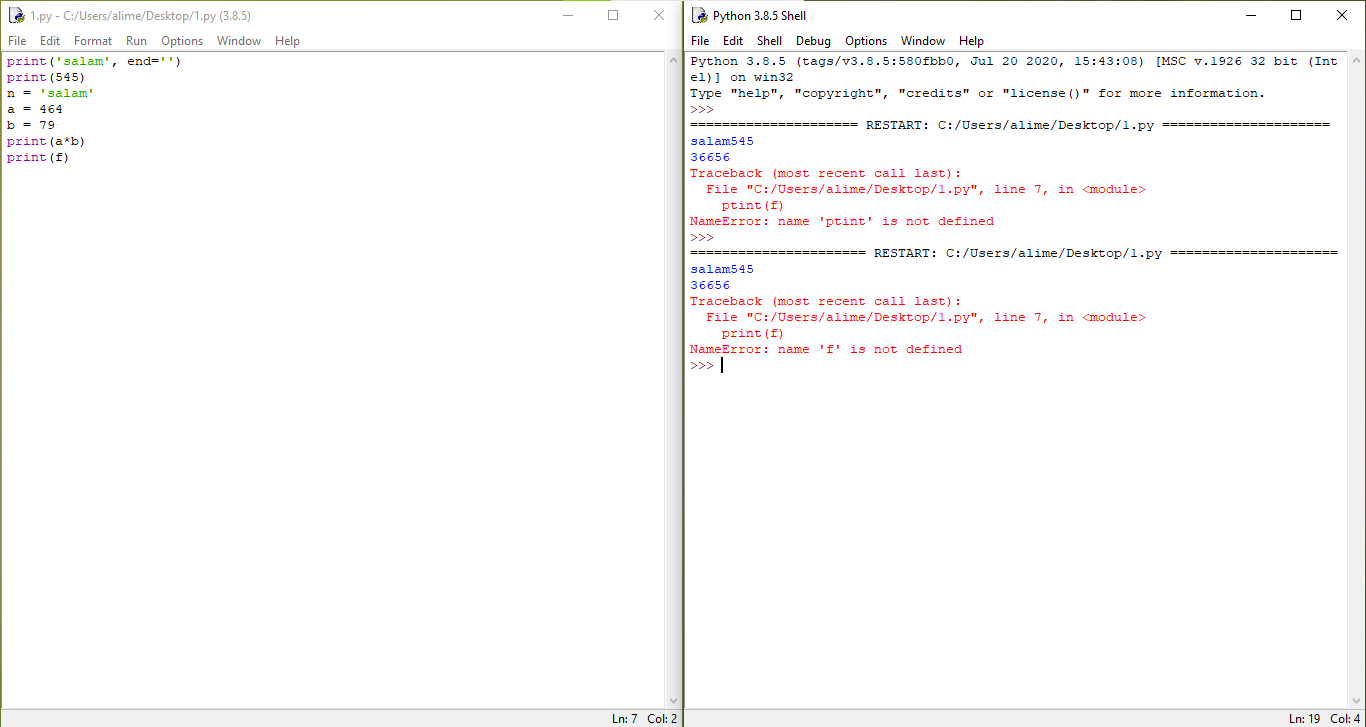Screen dimensions: 1366x727
Task: Click the NameError 'f' is not defined line
Action: pyautogui.click(x=826, y=349)
